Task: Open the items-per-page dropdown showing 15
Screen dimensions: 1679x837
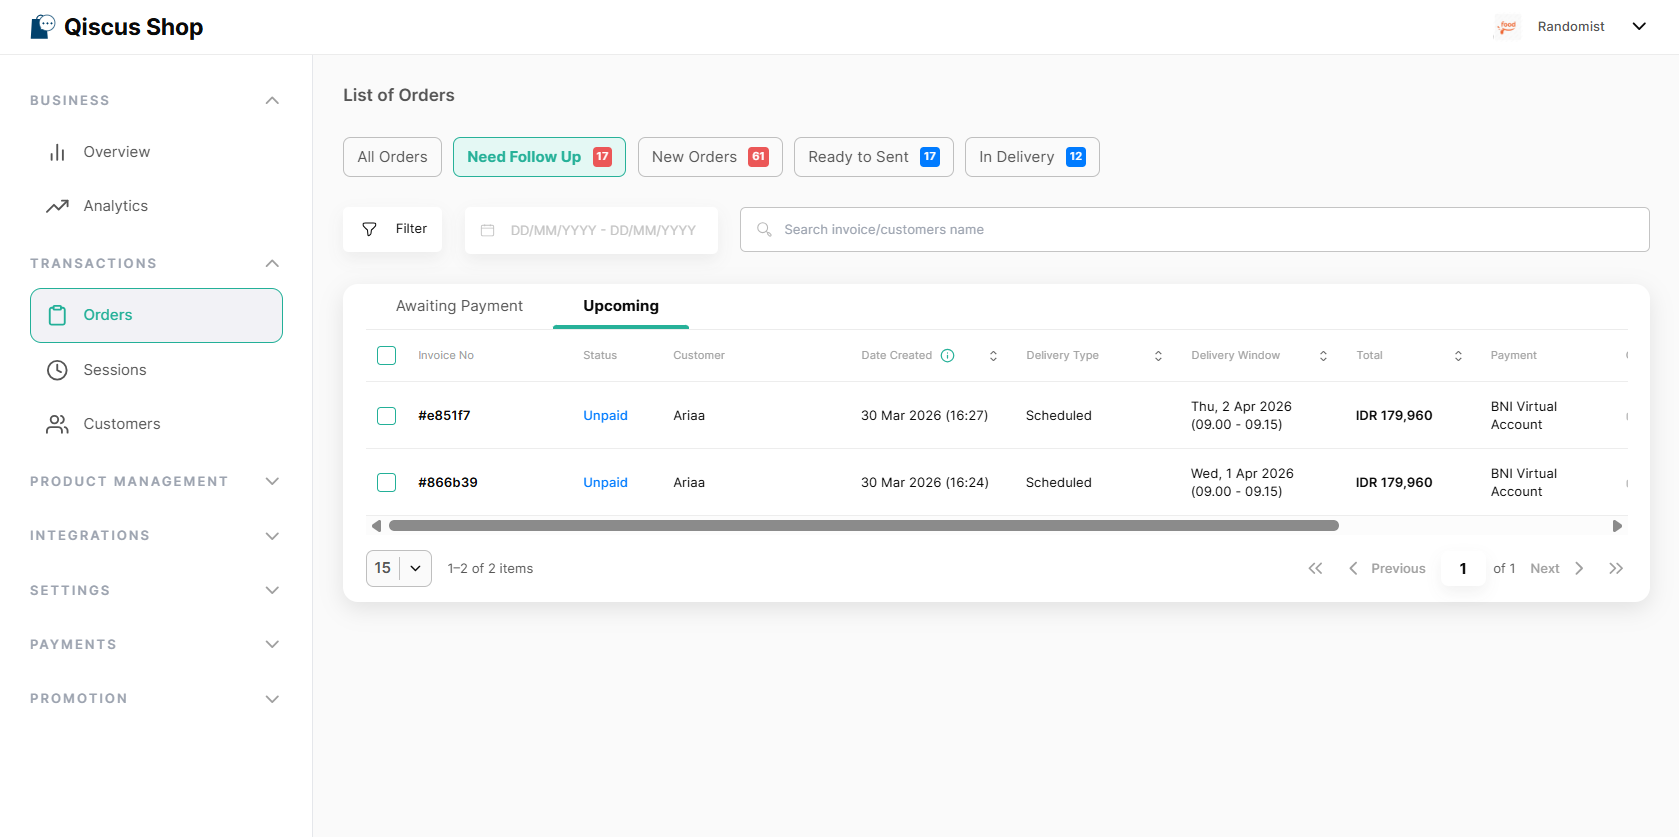Action: coord(399,569)
